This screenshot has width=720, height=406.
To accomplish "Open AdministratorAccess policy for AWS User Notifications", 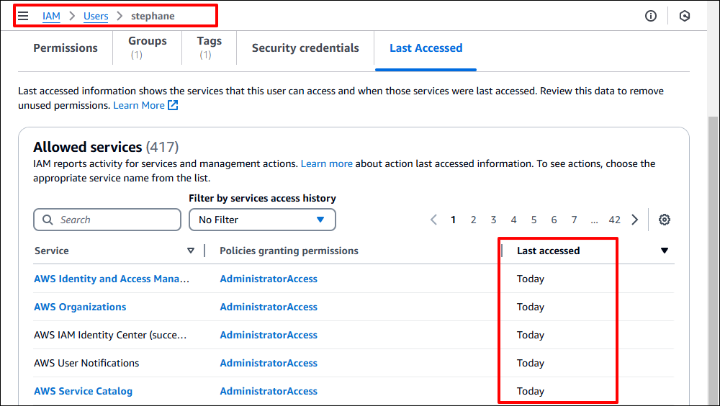I will pyautogui.click(x=269, y=363).
